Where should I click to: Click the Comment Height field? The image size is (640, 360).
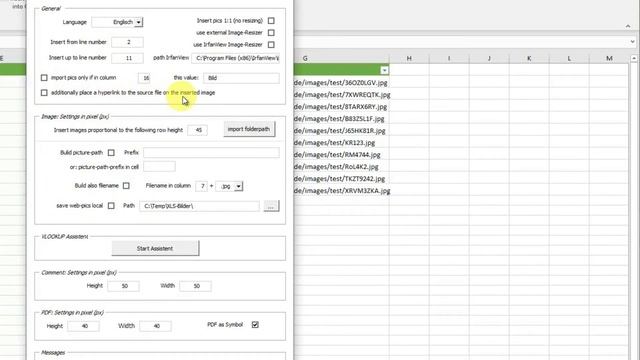click(124, 286)
